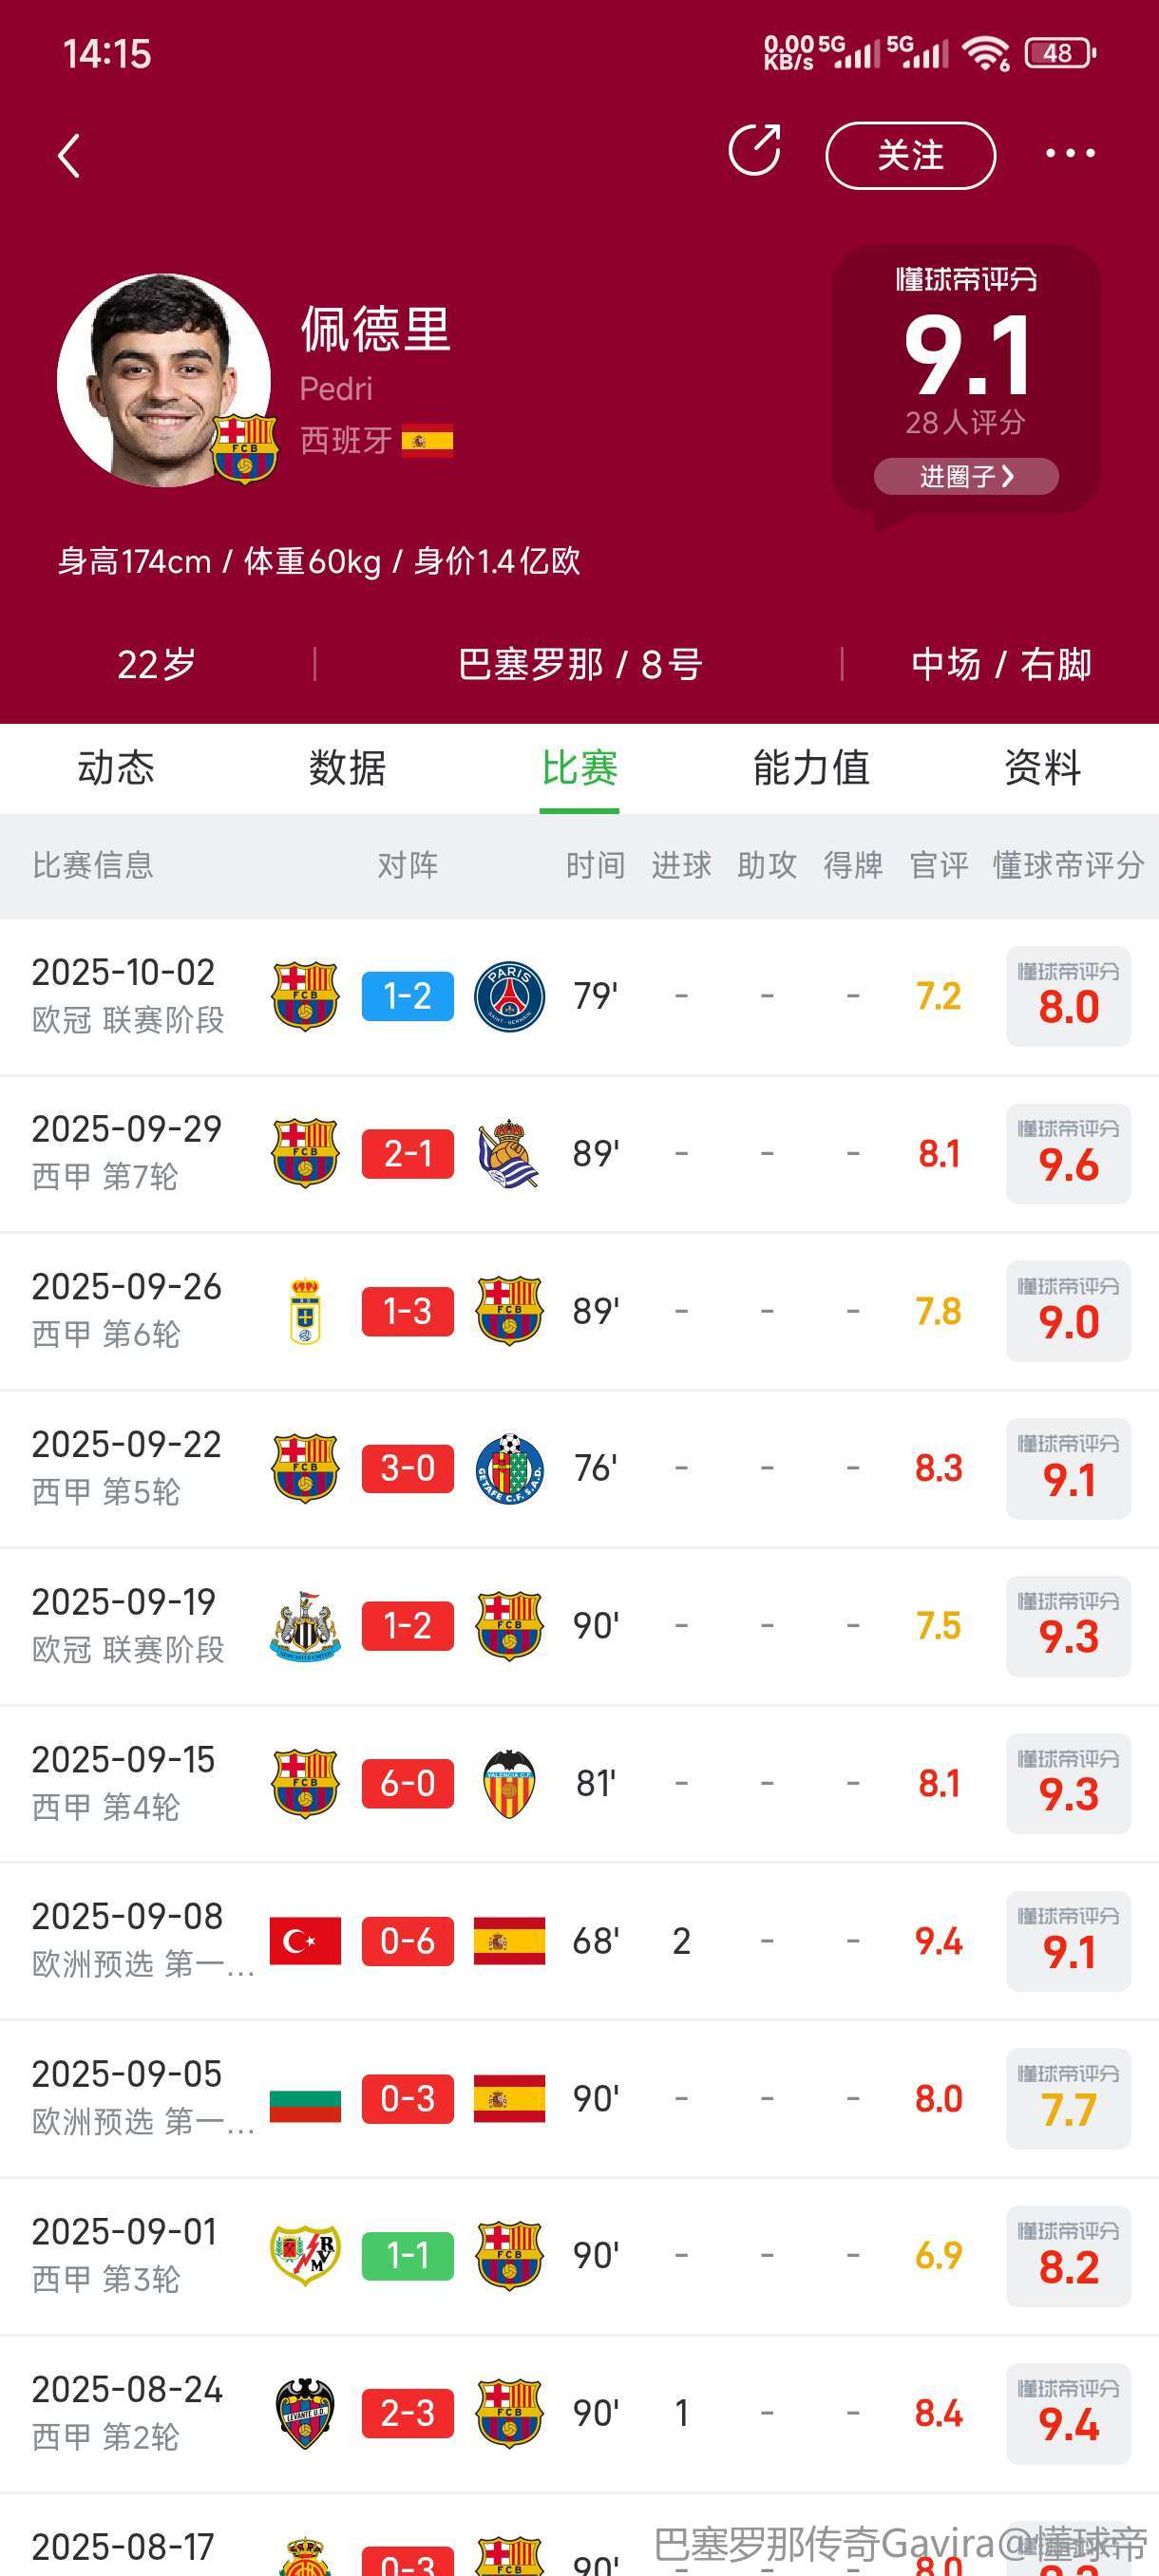Tap the Turkey flag icon
The image size is (1159, 2576).
point(305,1941)
